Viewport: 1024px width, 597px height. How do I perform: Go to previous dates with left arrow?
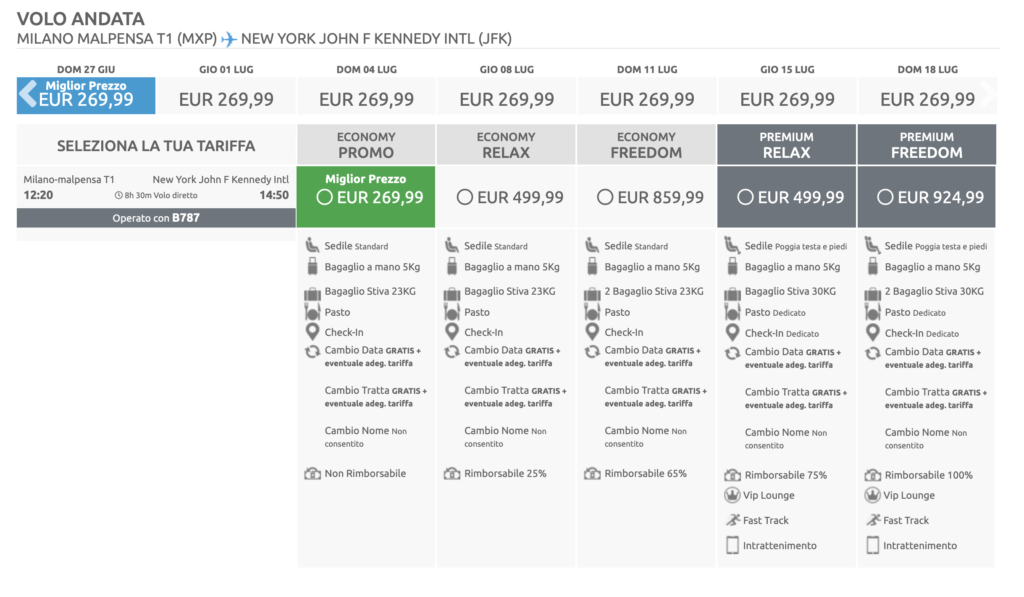click(x=27, y=95)
